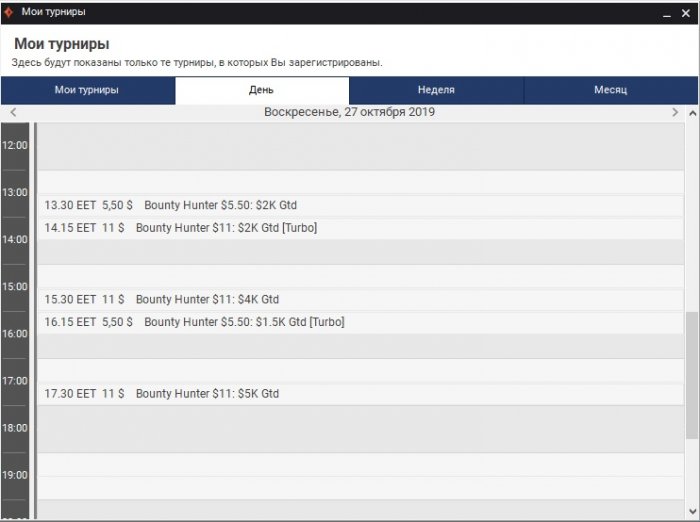The width and height of the screenshot is (700, 522).
Task: Open 16.15 Bounty Hunter $5.50: $1.5K Gtd [Turbo]
Action: (x=361, y=322)
